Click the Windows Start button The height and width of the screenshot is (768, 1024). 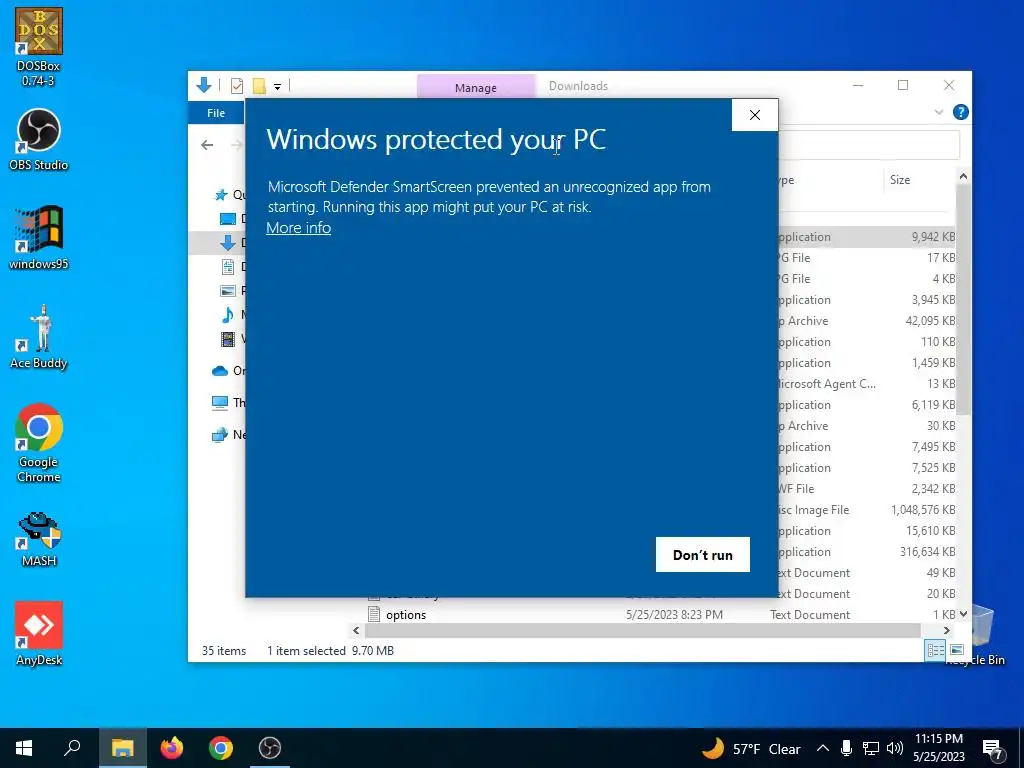coord(24,748)
